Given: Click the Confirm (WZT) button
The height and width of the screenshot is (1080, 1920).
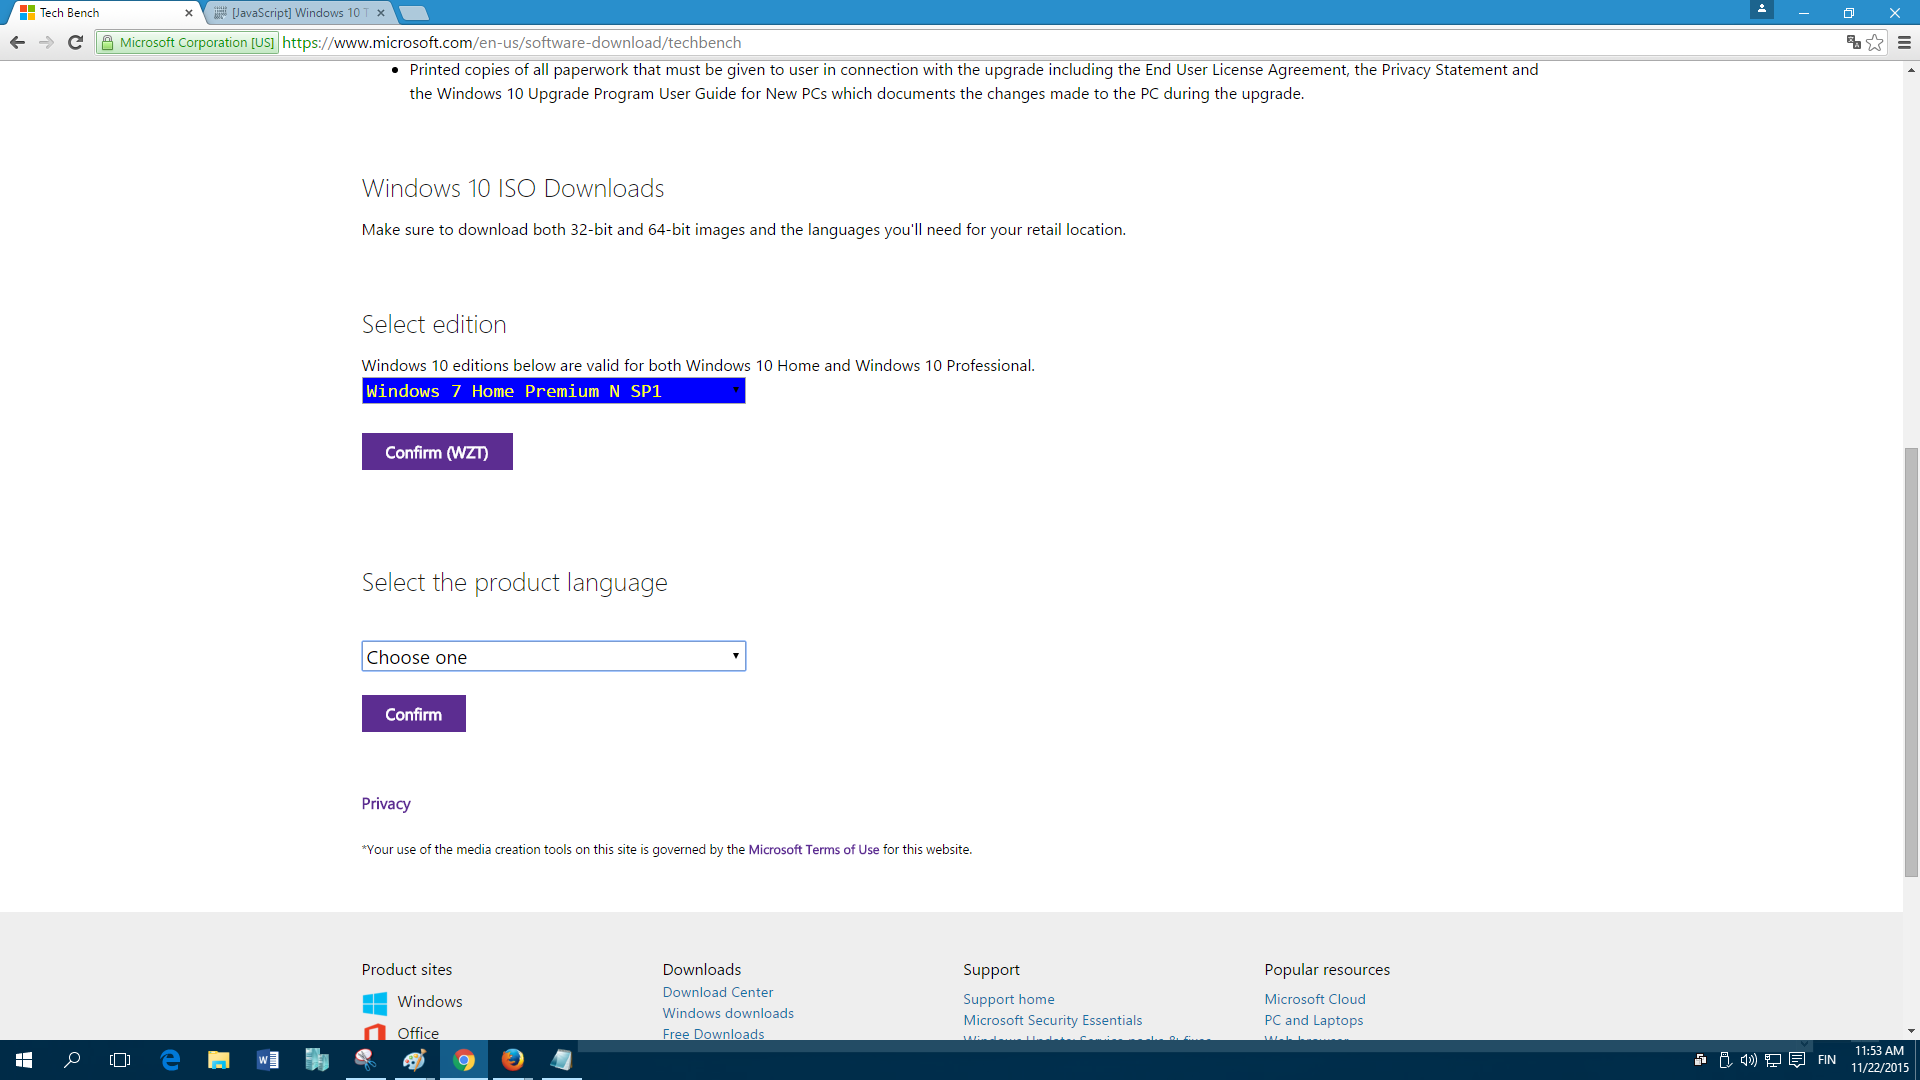Looking at the screenshot, I should point(437,452).
